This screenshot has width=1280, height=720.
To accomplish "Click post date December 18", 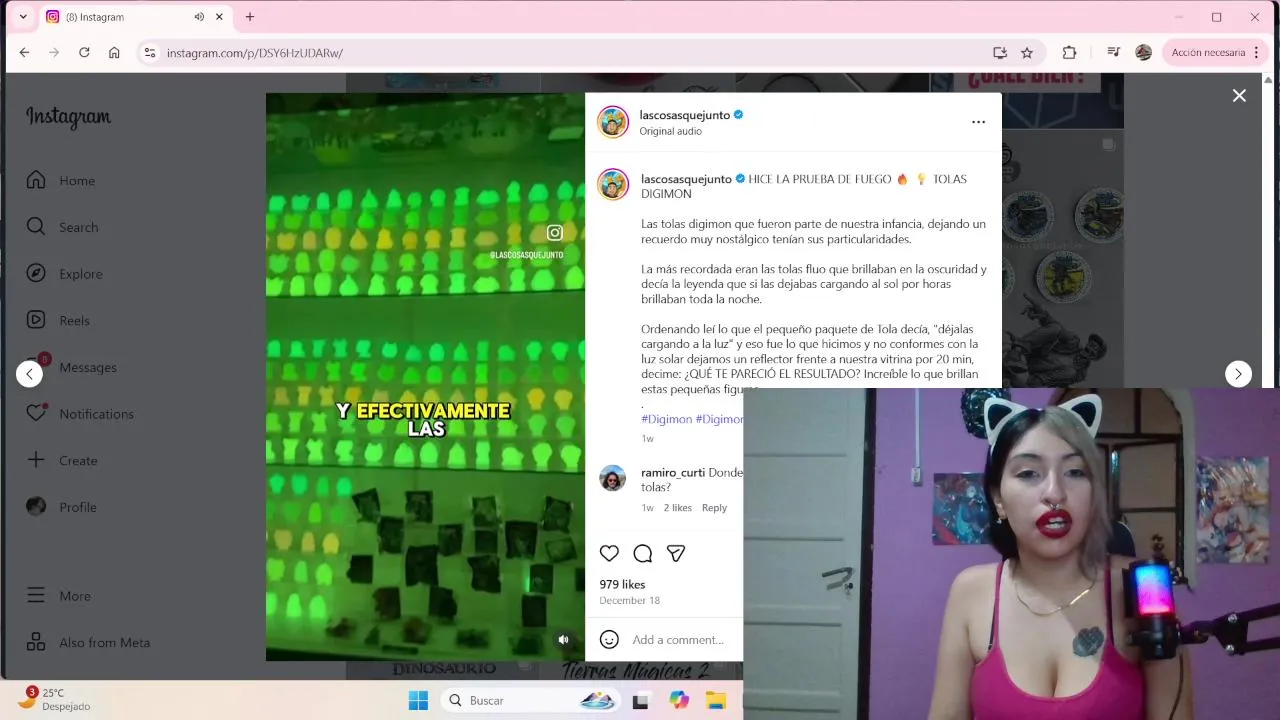I will tap(629, 601).
